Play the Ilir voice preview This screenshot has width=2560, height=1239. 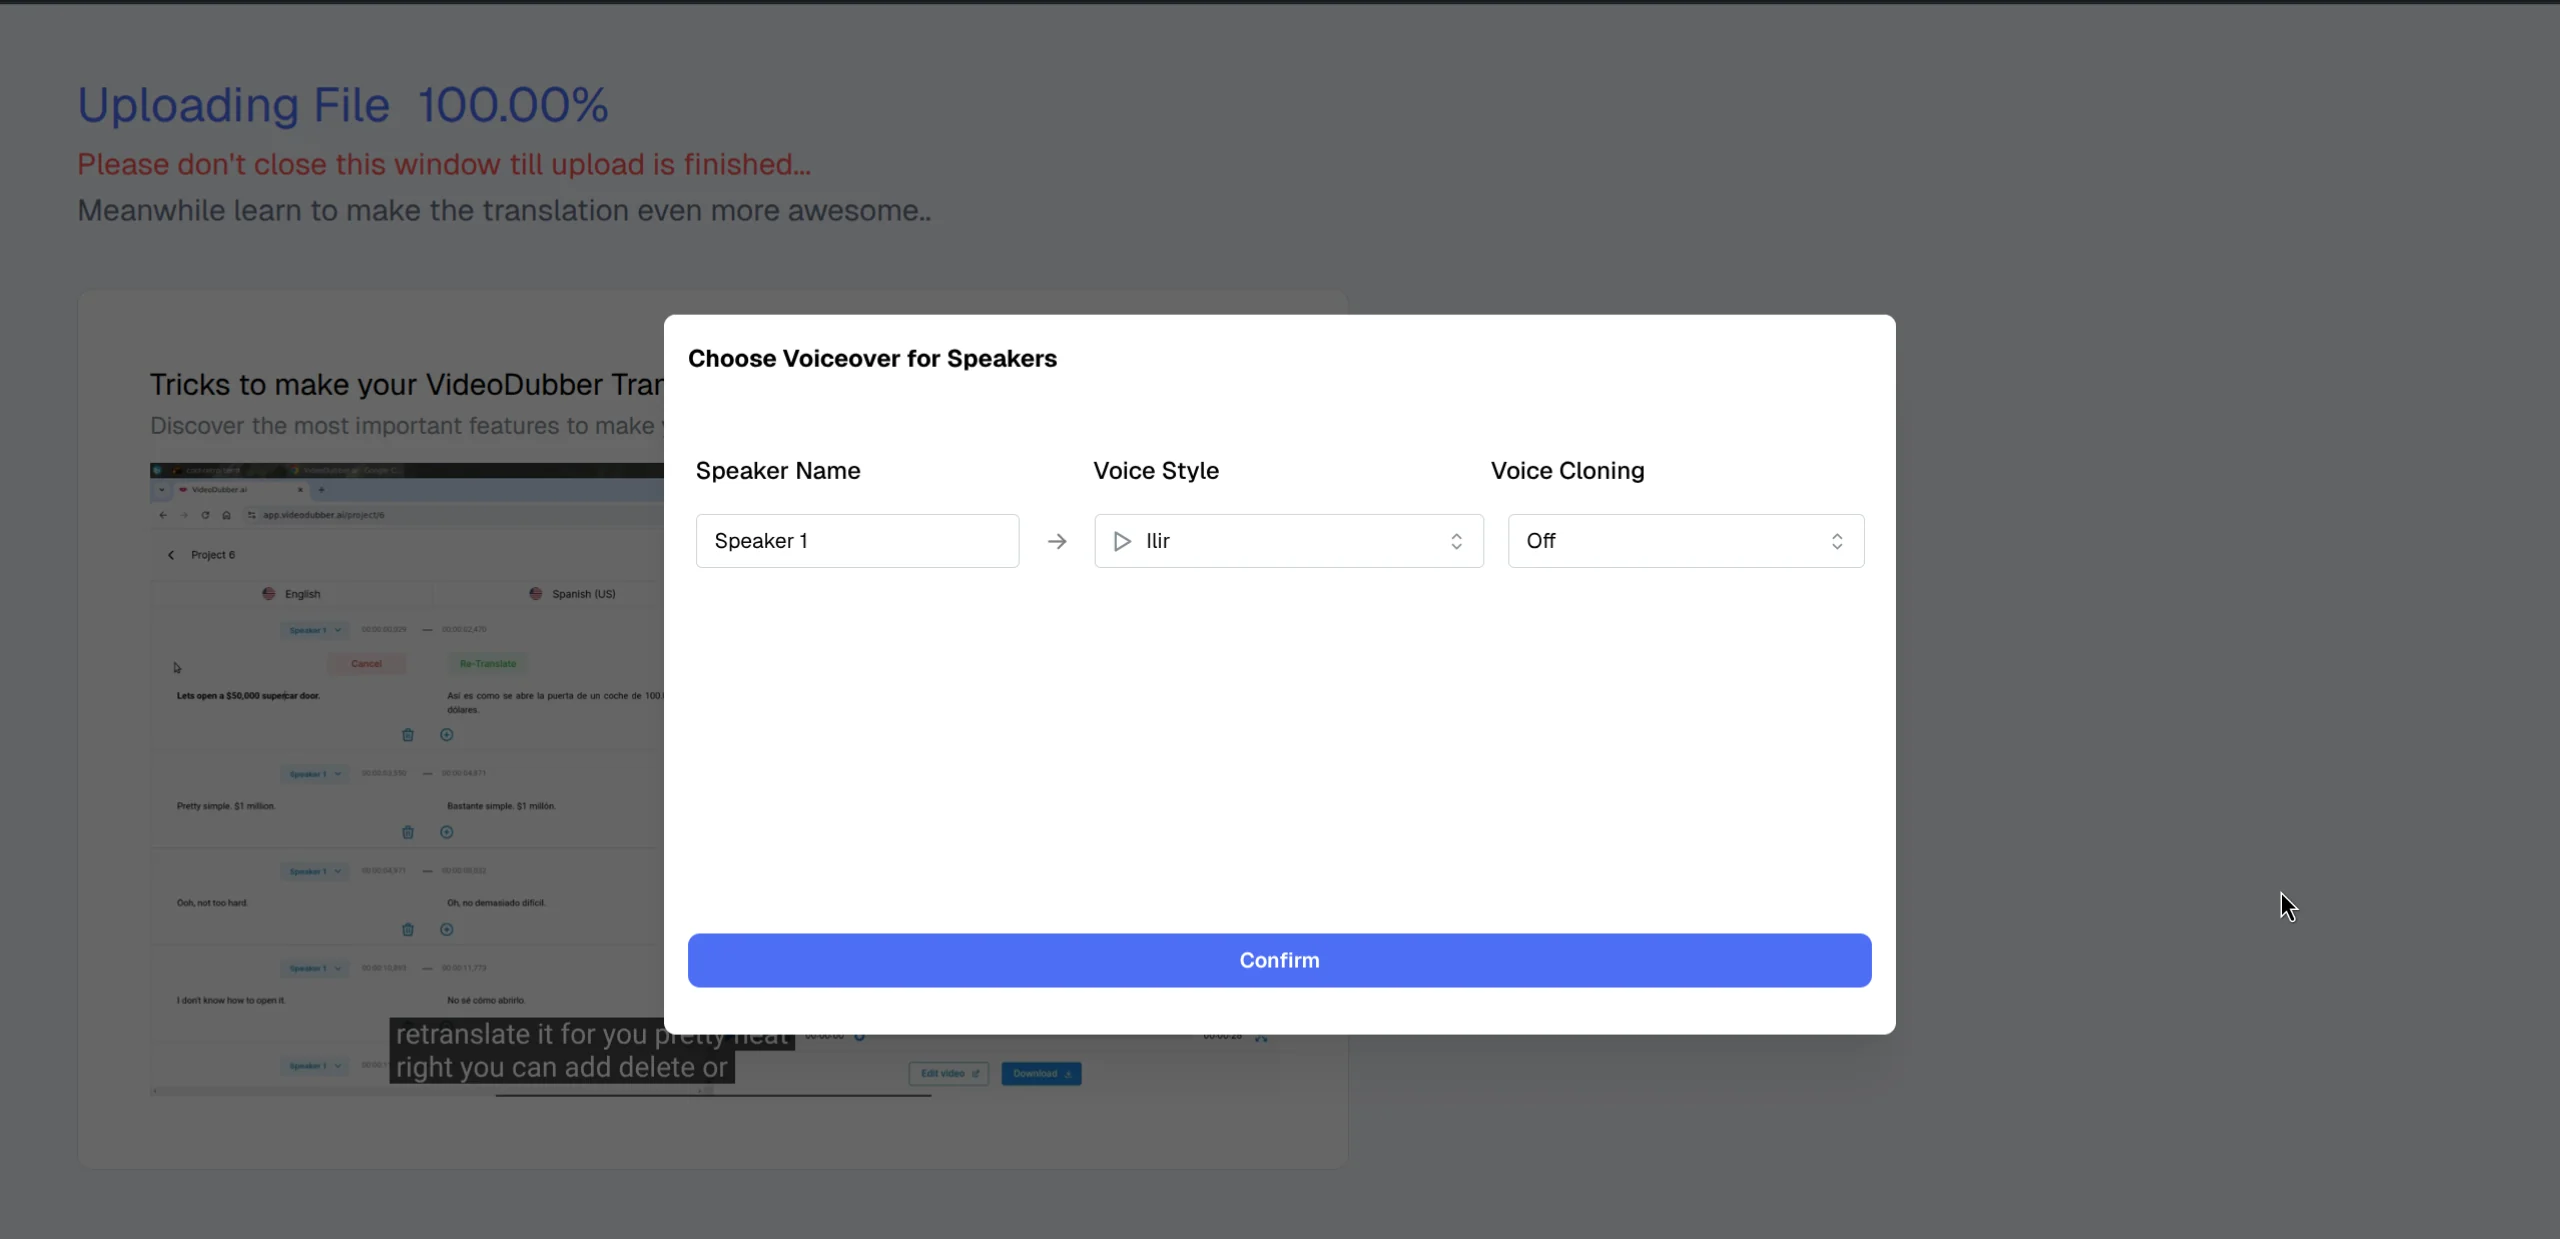tap(1122, 541)
